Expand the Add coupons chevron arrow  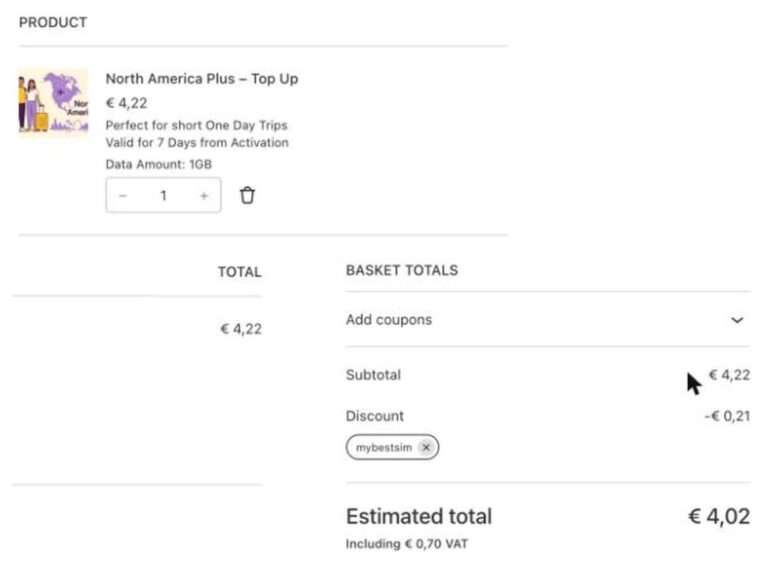[737, 320]
